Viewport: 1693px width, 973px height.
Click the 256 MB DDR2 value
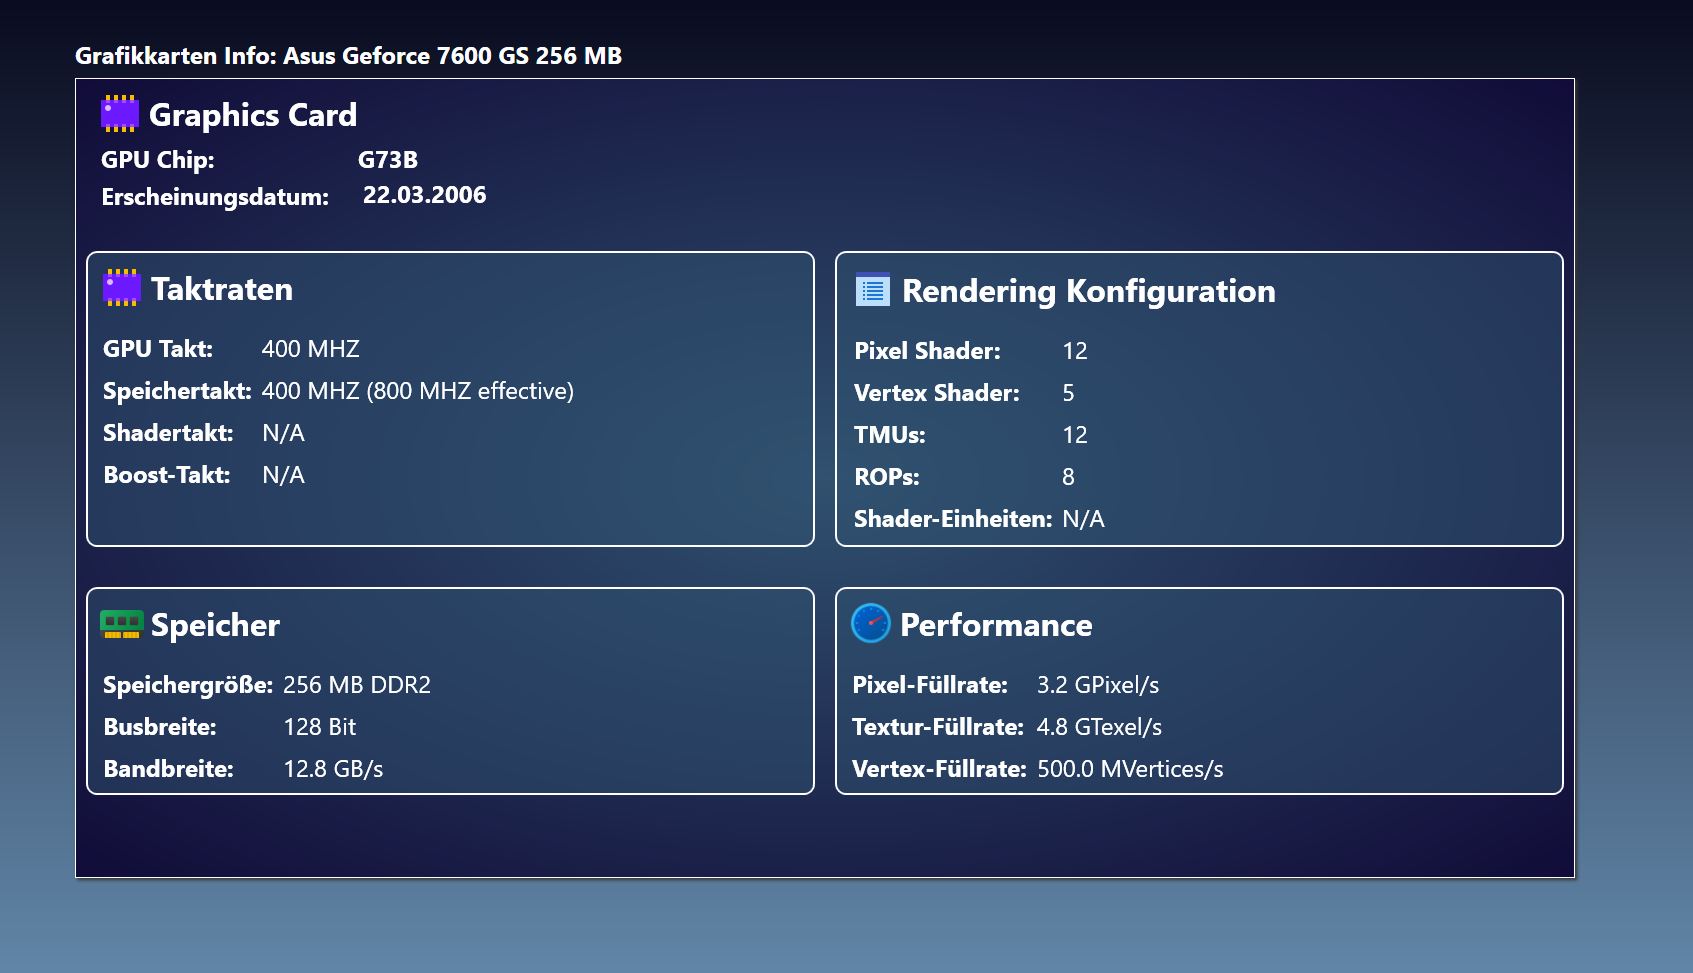(357, 685)
